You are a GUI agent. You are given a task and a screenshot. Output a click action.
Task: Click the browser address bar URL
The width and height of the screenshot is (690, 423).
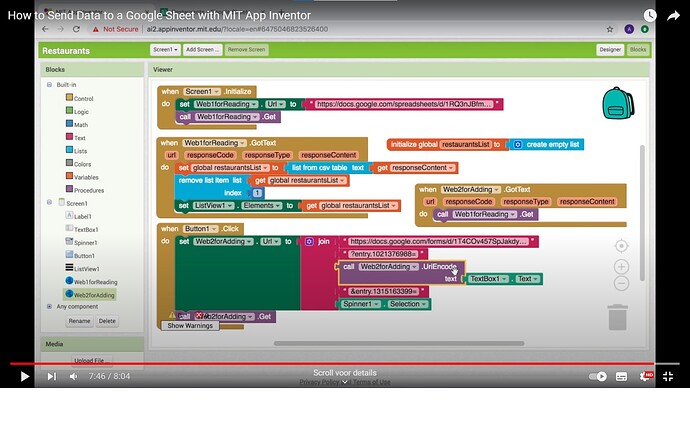pyautogui.click(x=237, y=29)
